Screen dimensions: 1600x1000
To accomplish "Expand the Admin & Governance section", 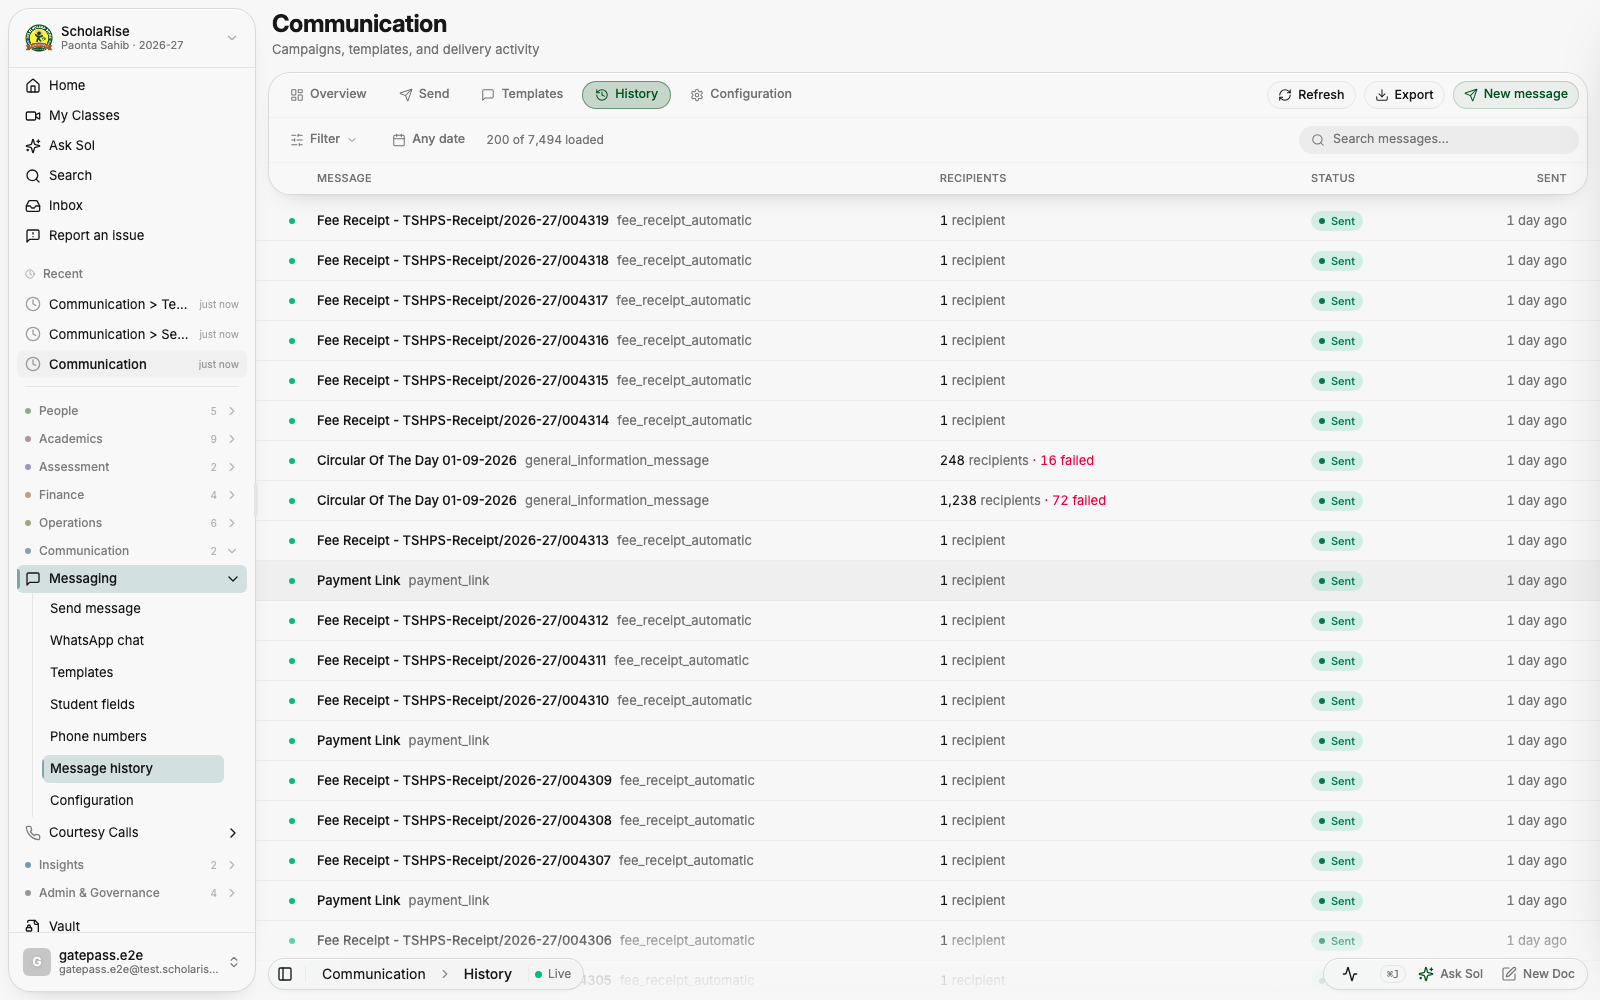I will (x=132, y=893).
